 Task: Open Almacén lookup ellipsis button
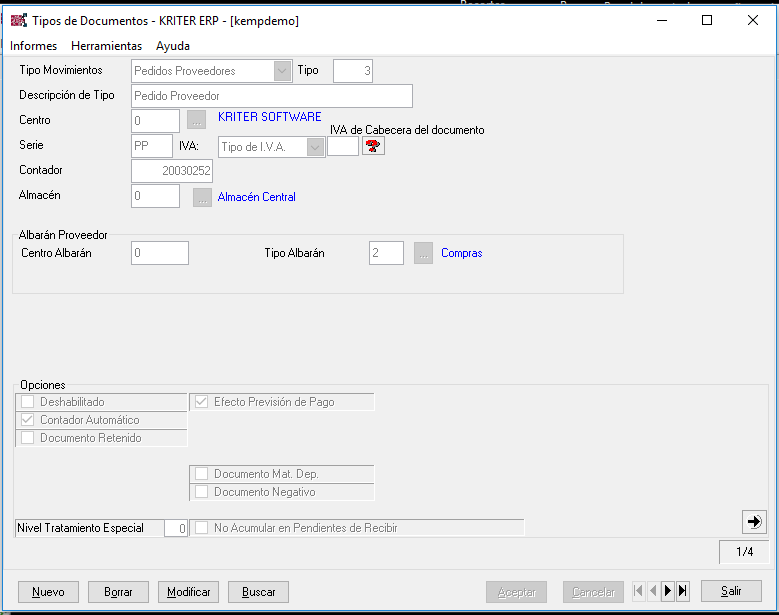(202, 197)
